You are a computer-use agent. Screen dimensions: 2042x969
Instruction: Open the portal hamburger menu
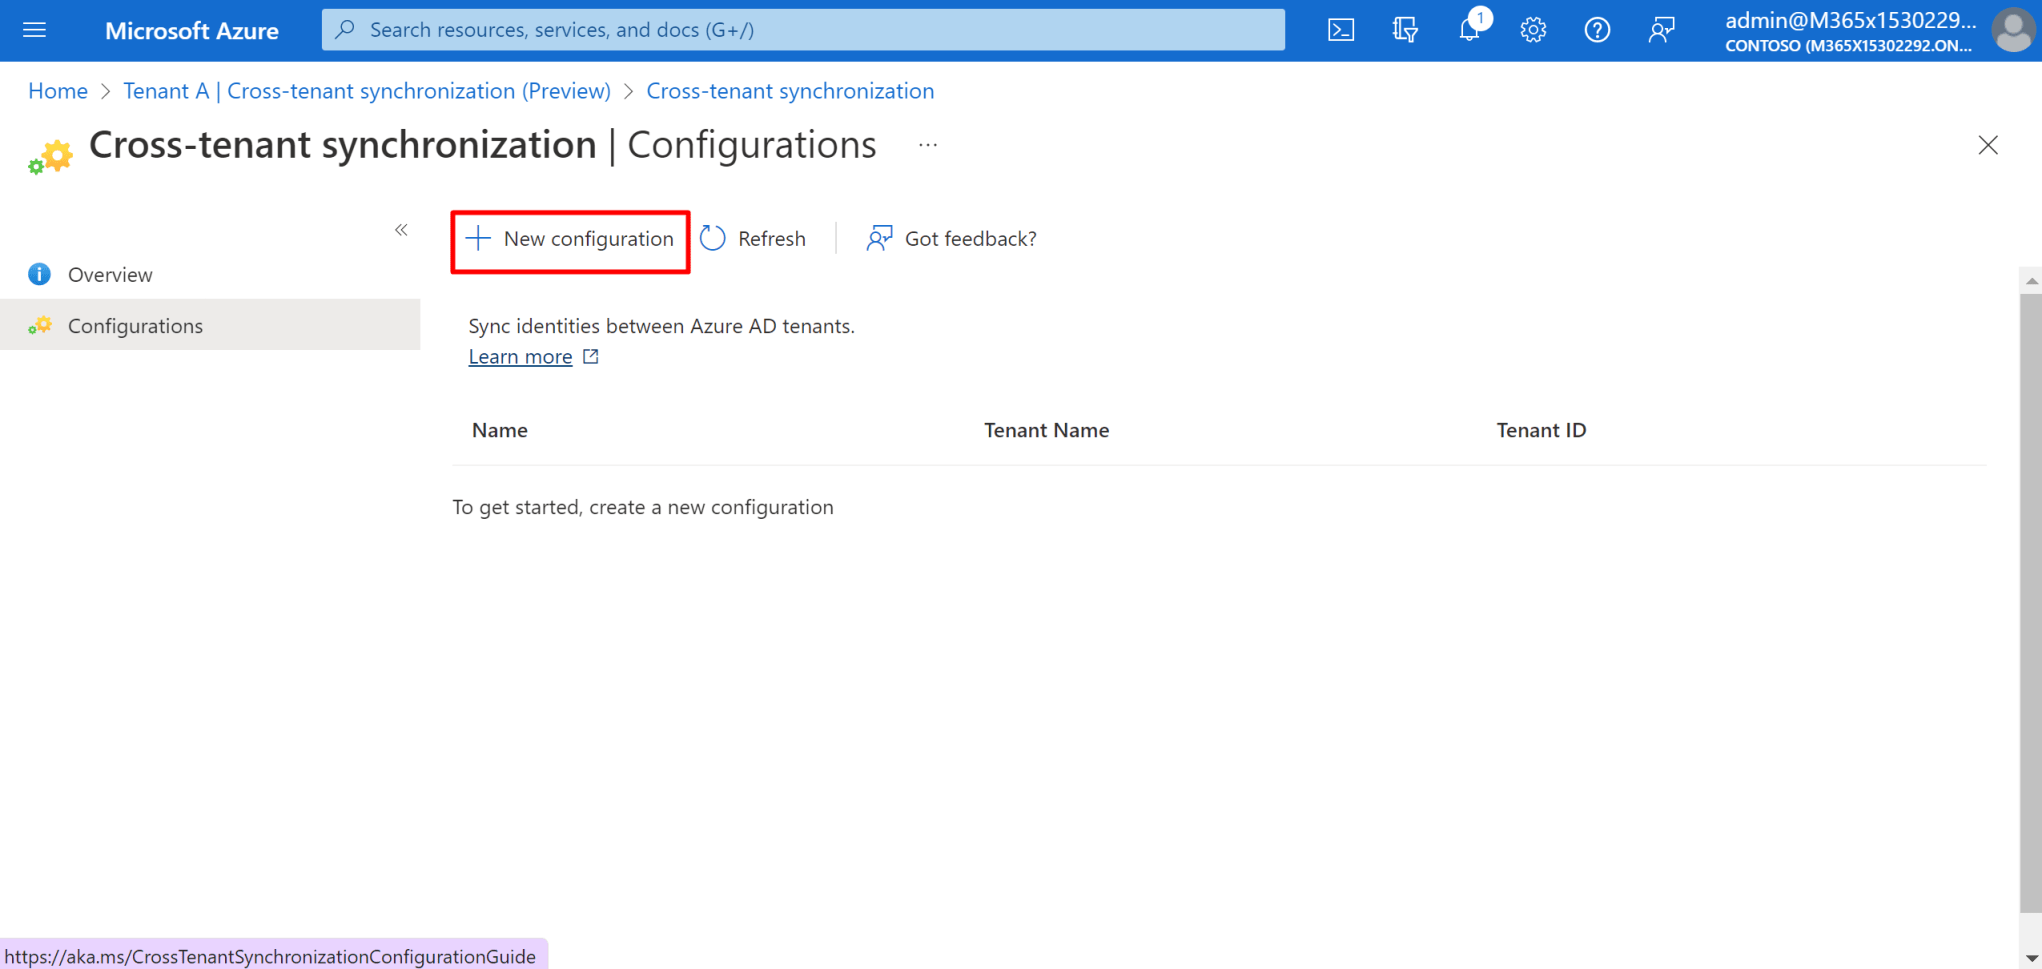click(34, 30)
